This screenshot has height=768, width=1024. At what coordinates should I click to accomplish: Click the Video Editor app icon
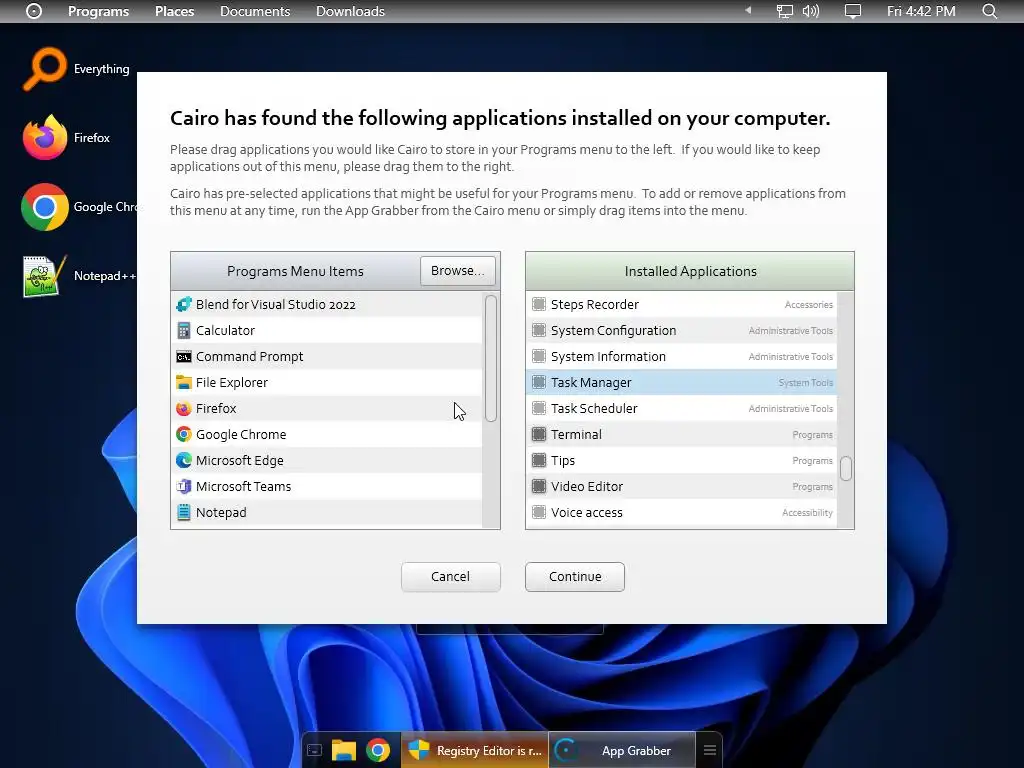tap(539, 487)
